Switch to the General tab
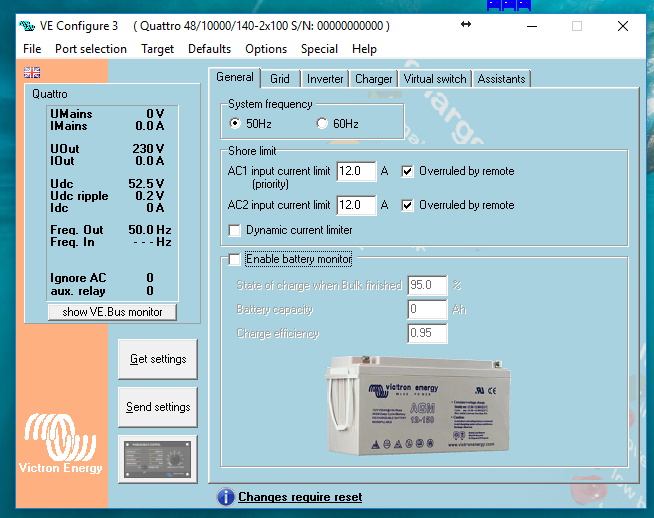This screenshot has width=654, height=518. coord(235,77)
